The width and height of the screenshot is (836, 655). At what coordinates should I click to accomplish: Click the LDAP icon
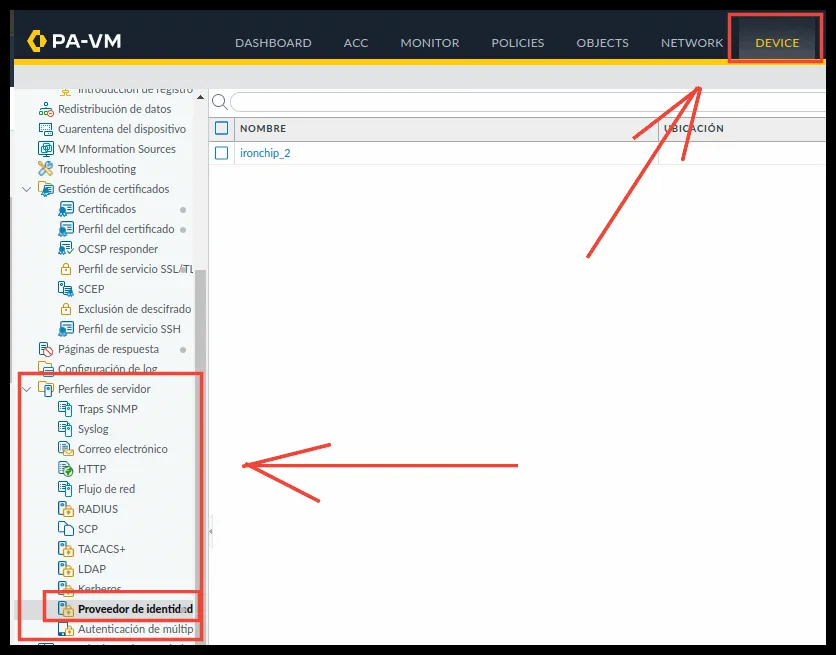click(x=65, y=569)
